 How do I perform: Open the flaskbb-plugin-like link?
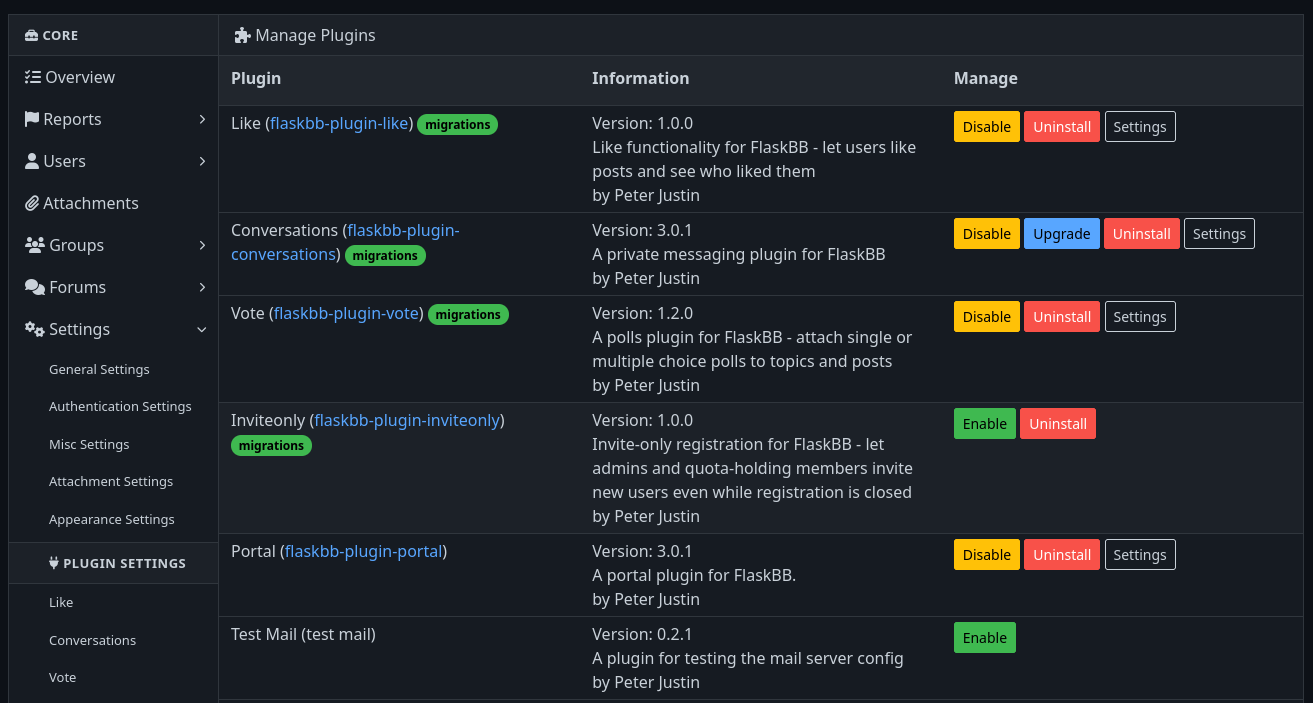pyautogui.click(x=339, y=124)
